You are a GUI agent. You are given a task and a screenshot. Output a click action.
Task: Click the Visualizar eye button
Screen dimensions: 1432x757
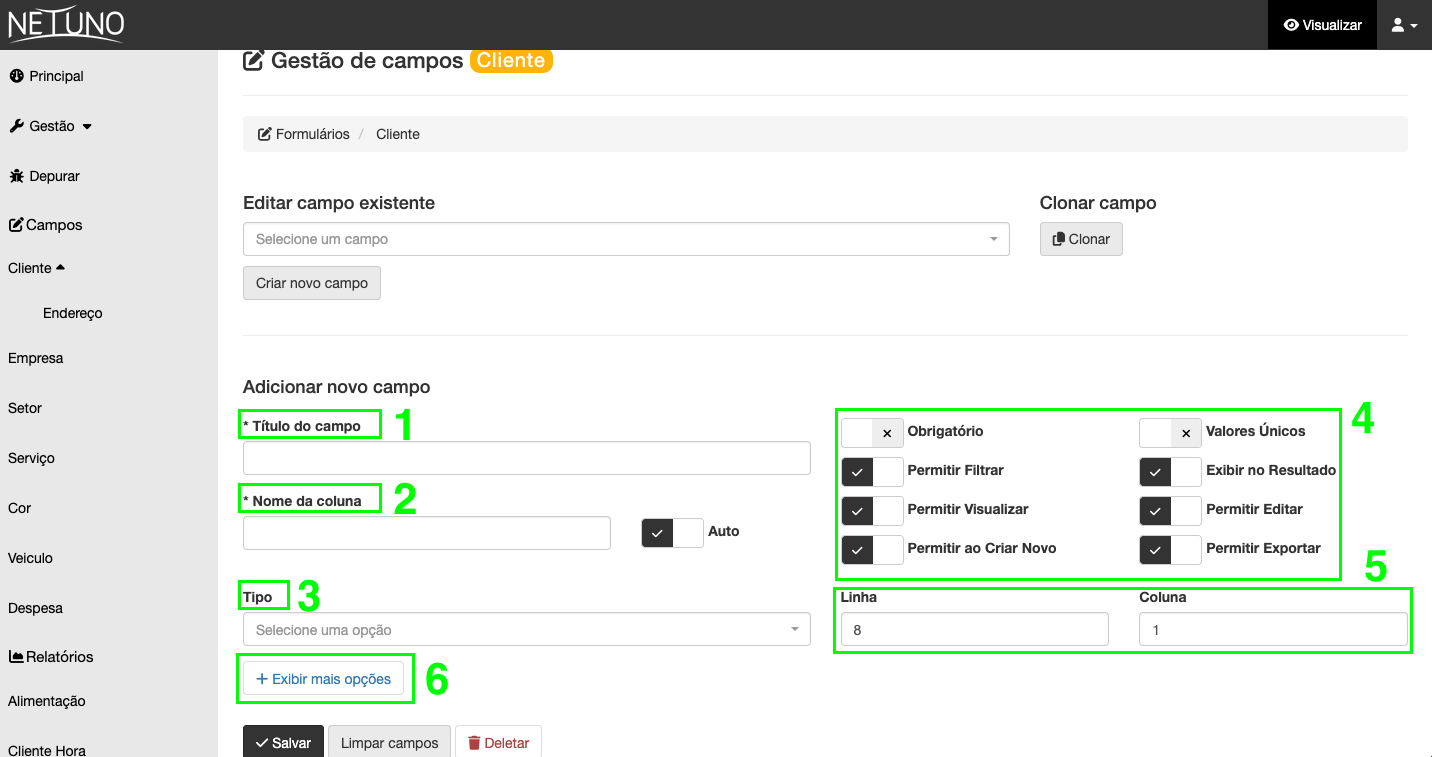(x=1322, y=25)
